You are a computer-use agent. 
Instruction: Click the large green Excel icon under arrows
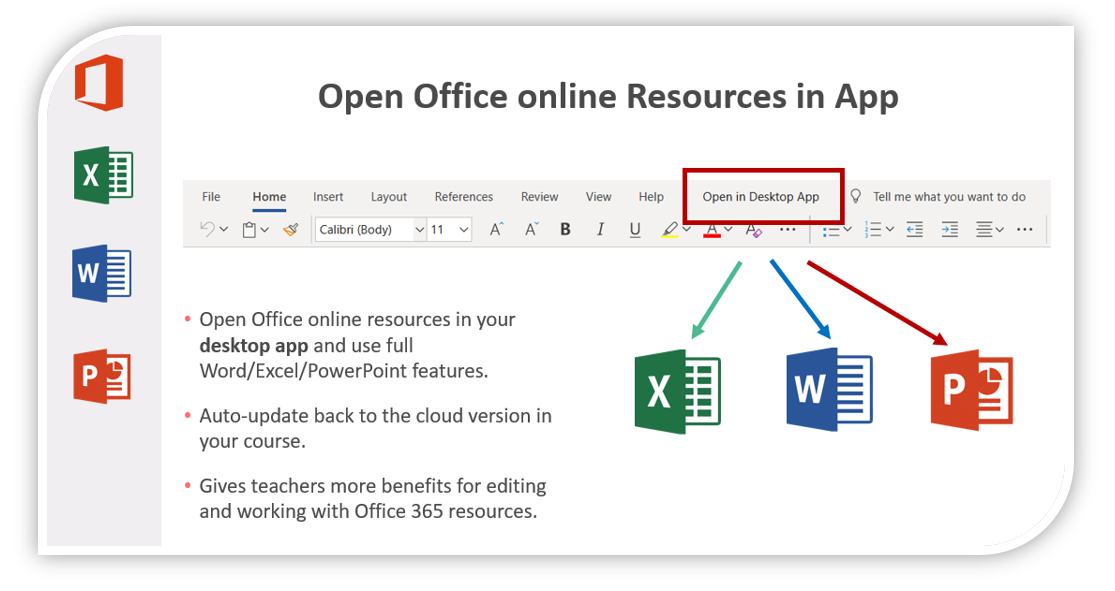(x=677, y=392)
